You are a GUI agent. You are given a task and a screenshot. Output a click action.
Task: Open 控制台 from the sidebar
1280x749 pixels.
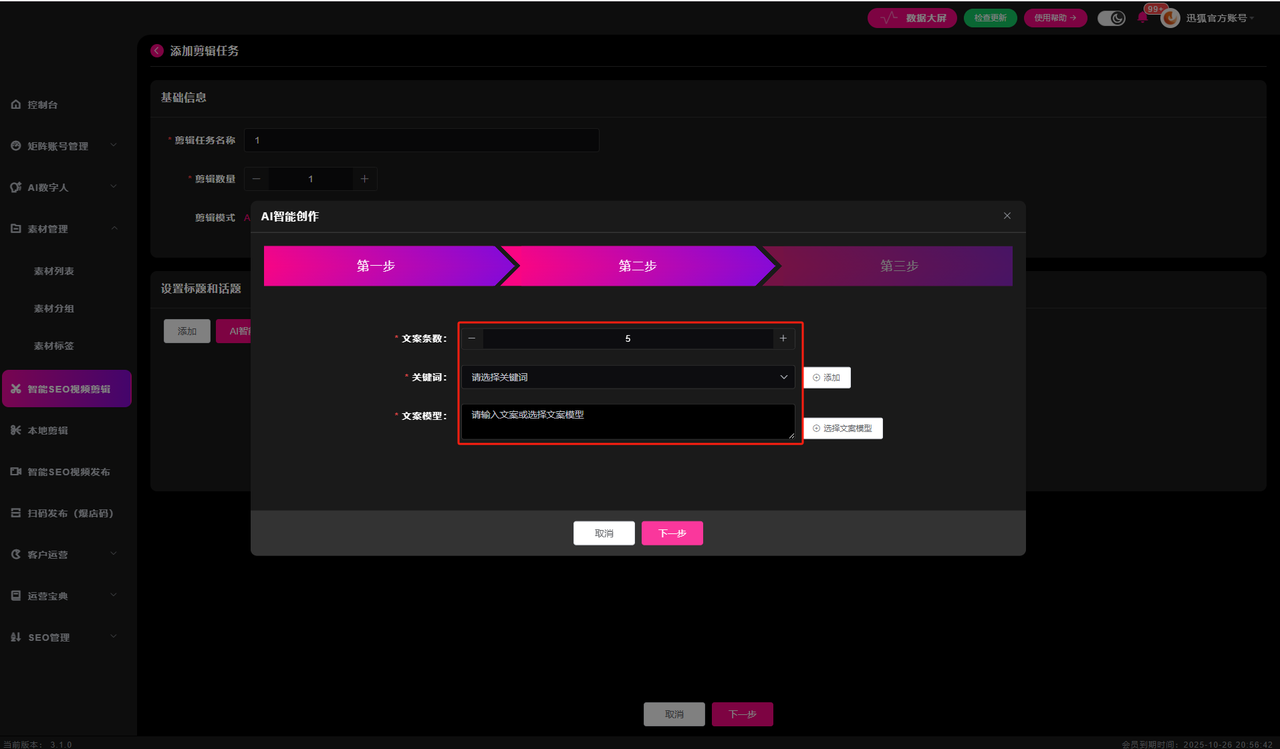(42, 105)
